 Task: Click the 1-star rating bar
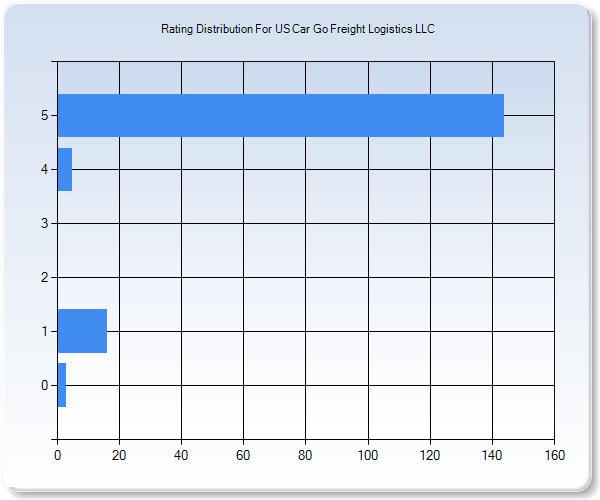pyautogui.click(x=81, y=331)
